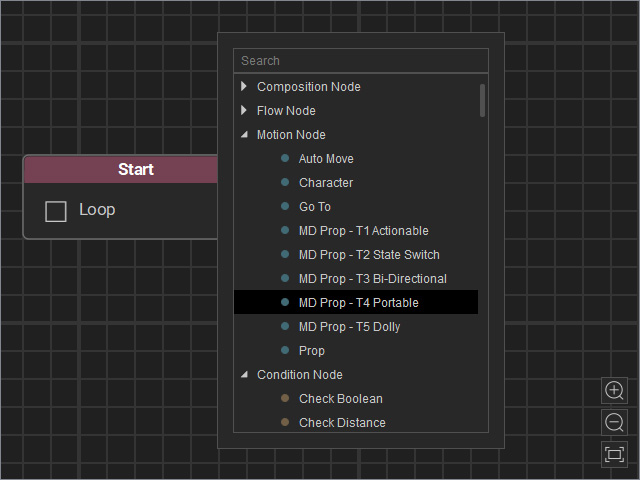This screenshot has height=480, width=640.
Task: Click the teal dot beside Auto Move
Action: pos(285,158)
